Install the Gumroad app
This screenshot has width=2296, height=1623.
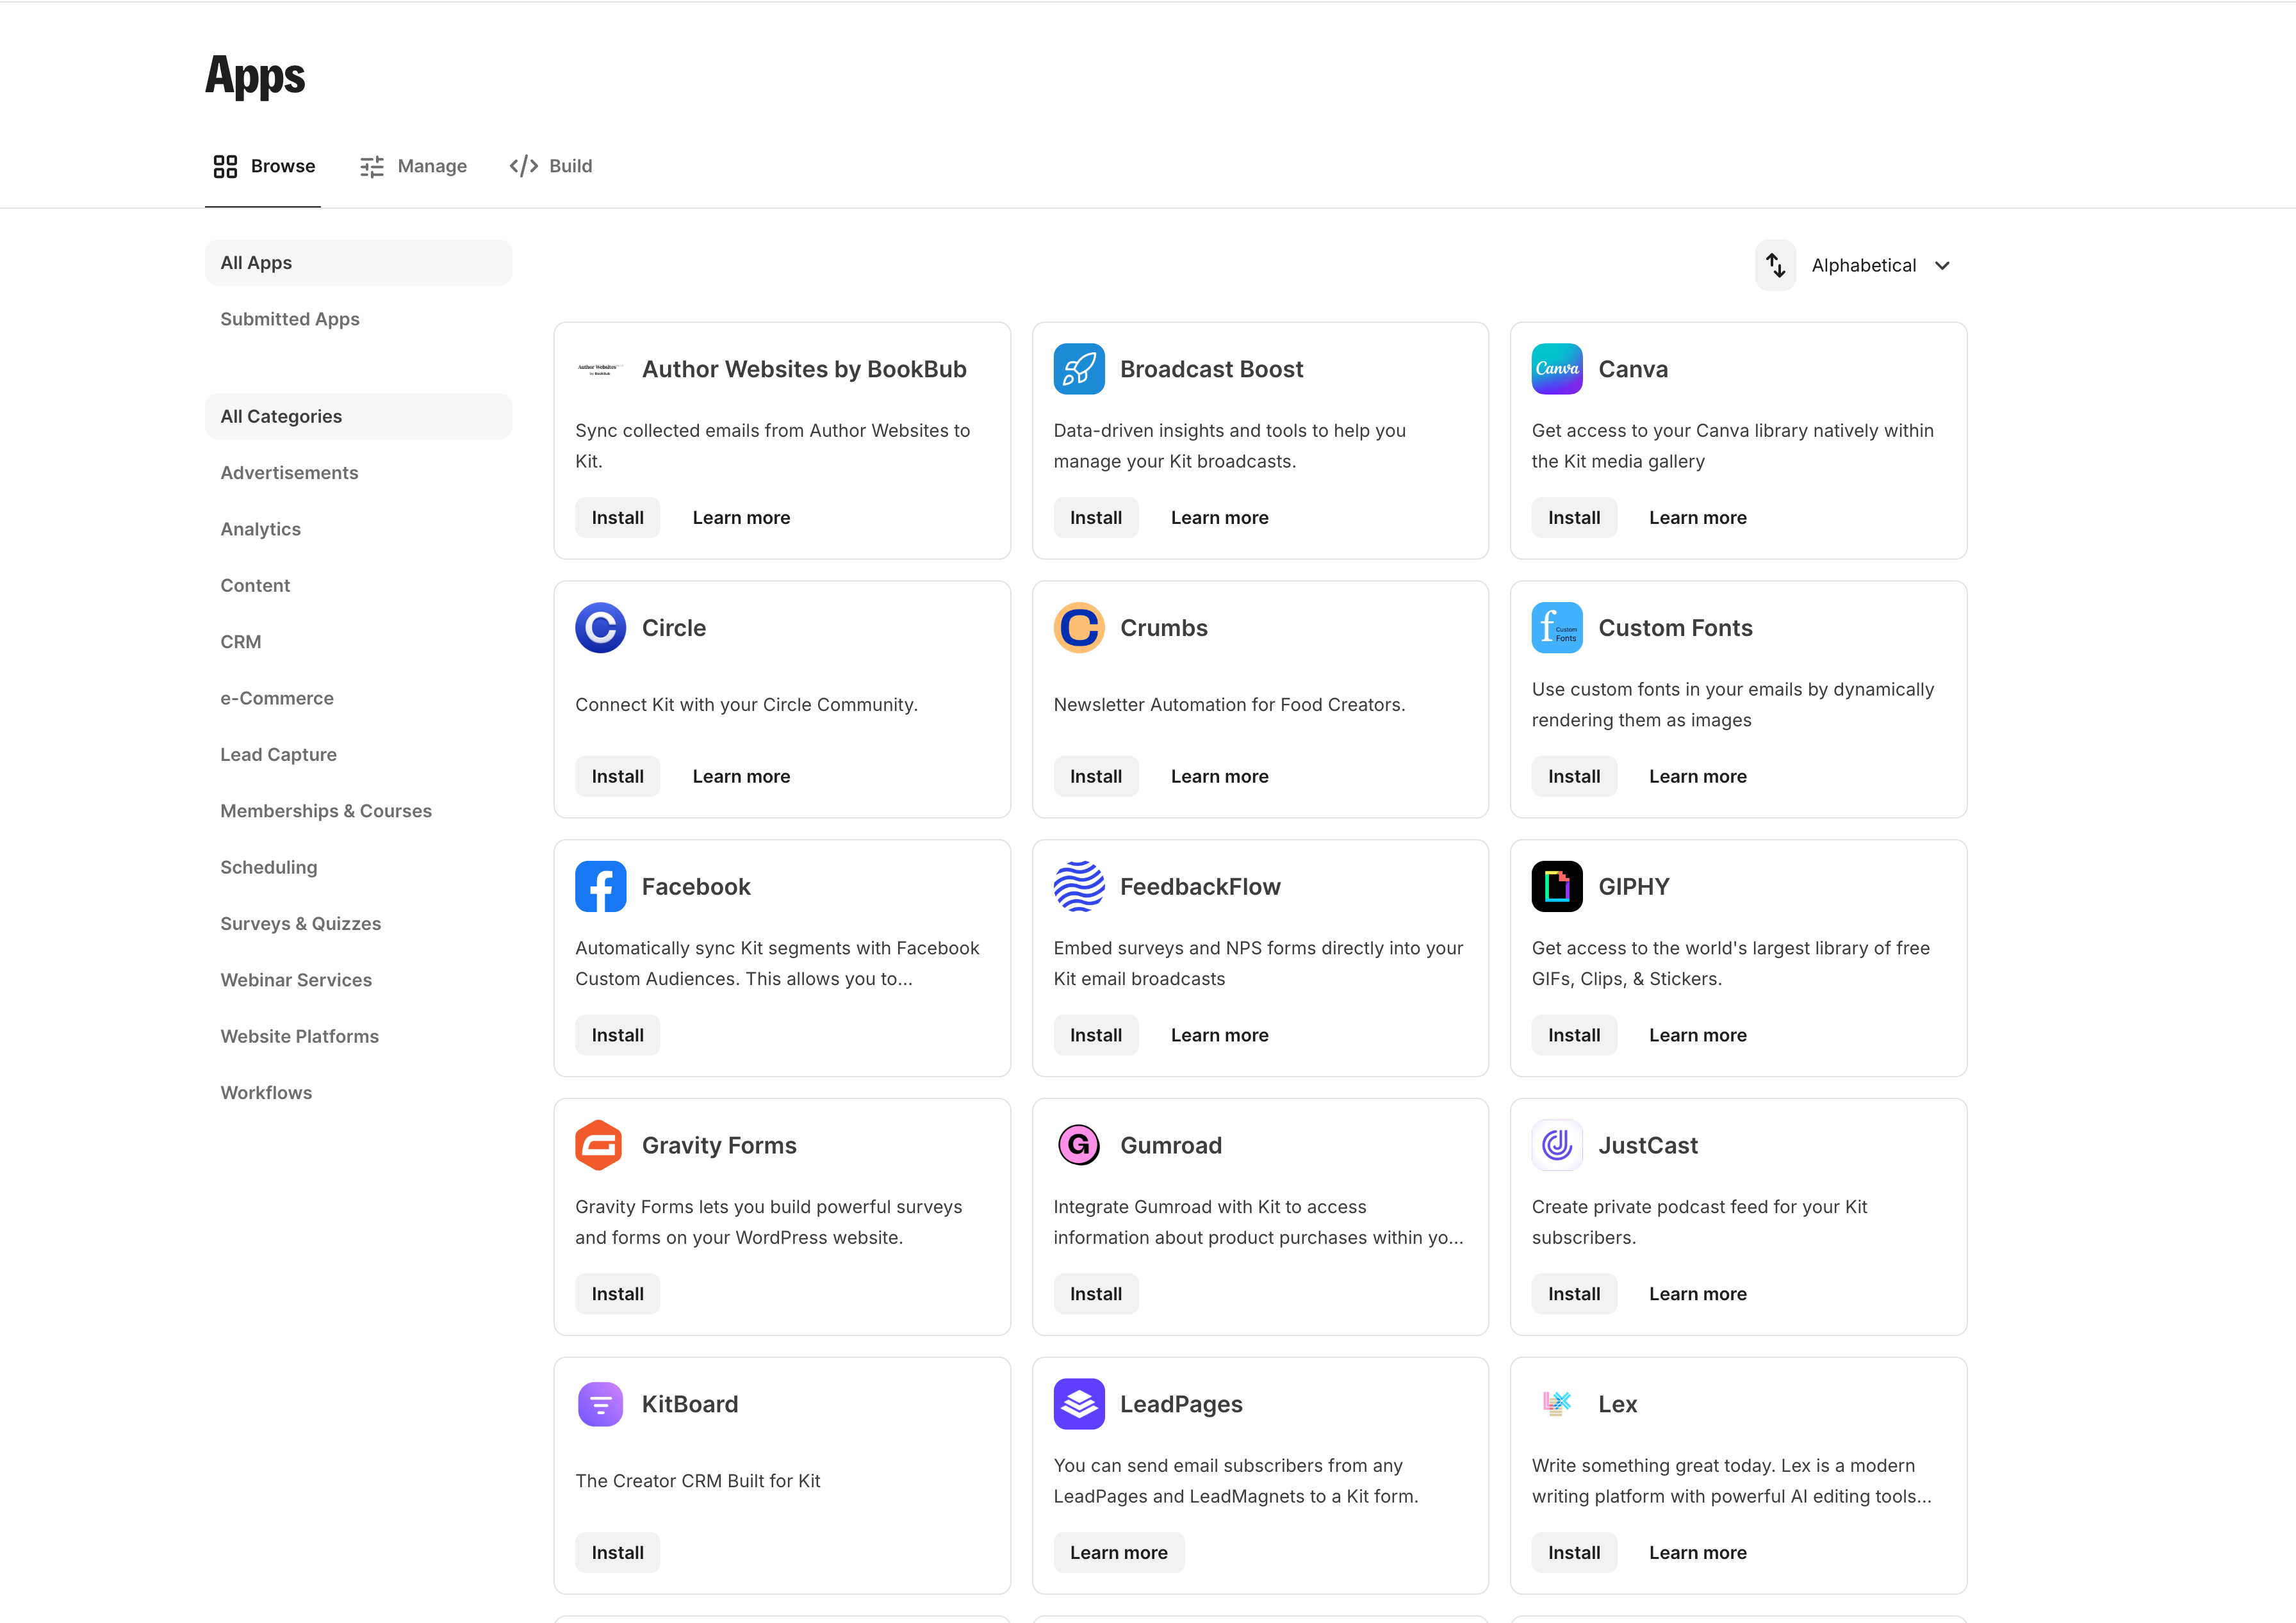click(x=1096, y=1294)
